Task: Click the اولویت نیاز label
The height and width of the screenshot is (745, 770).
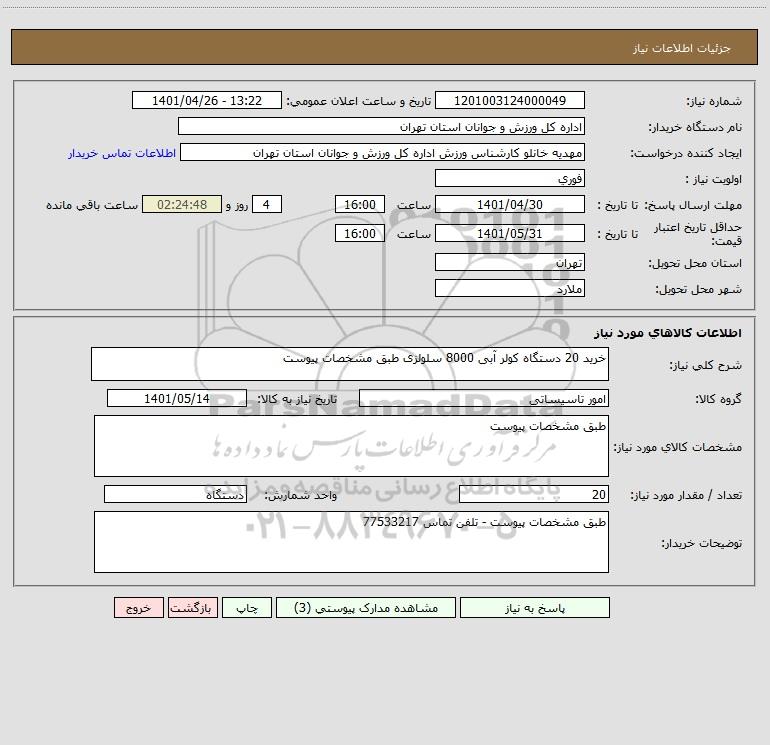Action: [714, 180]
